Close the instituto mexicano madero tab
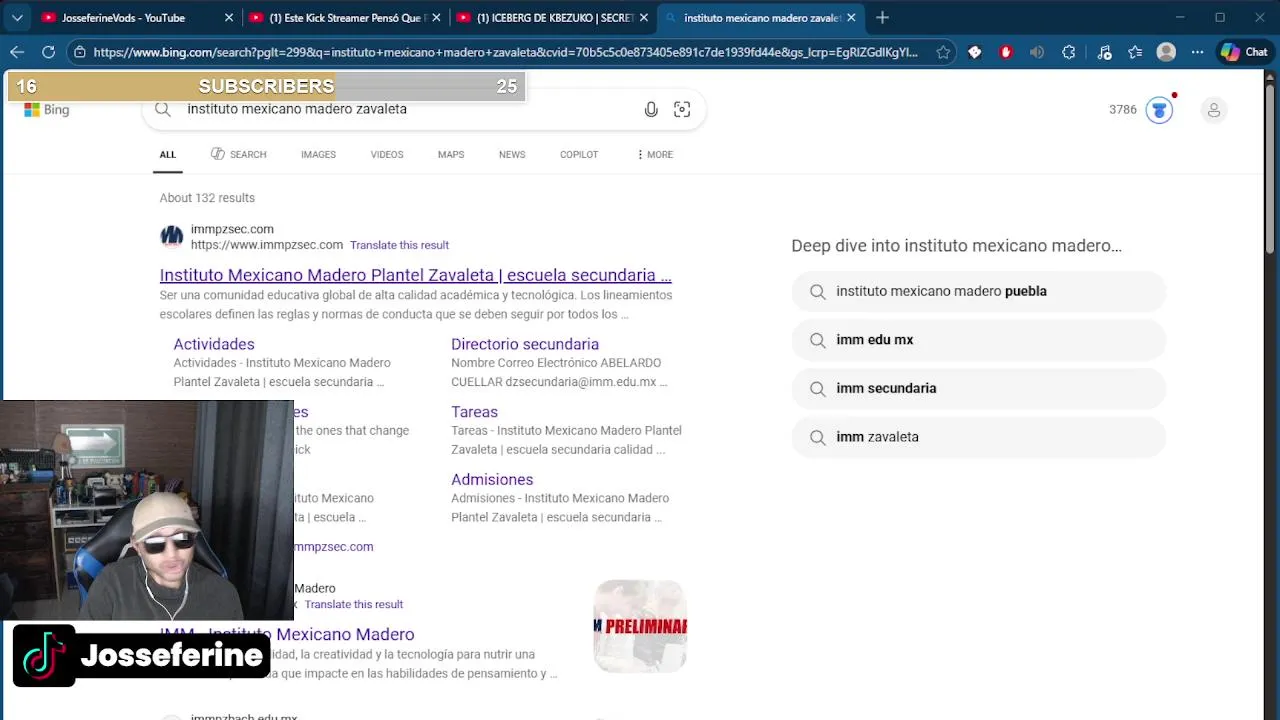 [851, 18]
